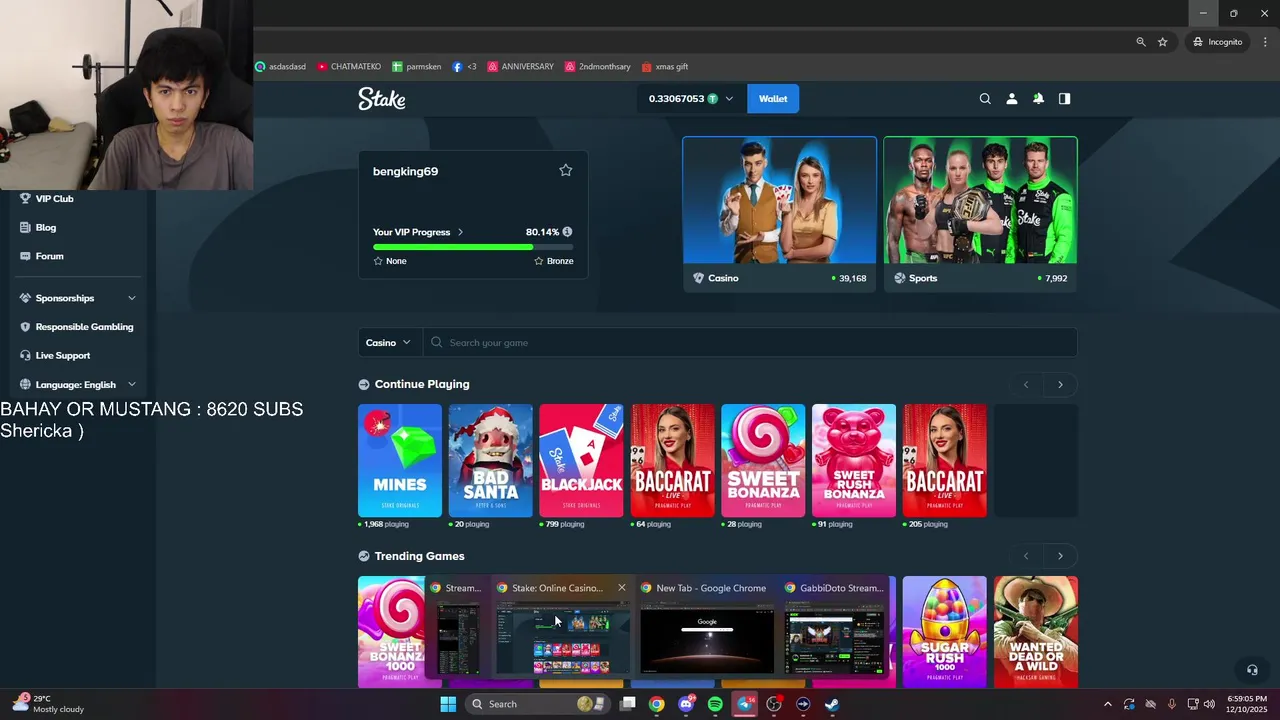Open the Incognito profile button

tap(1217, 42)
